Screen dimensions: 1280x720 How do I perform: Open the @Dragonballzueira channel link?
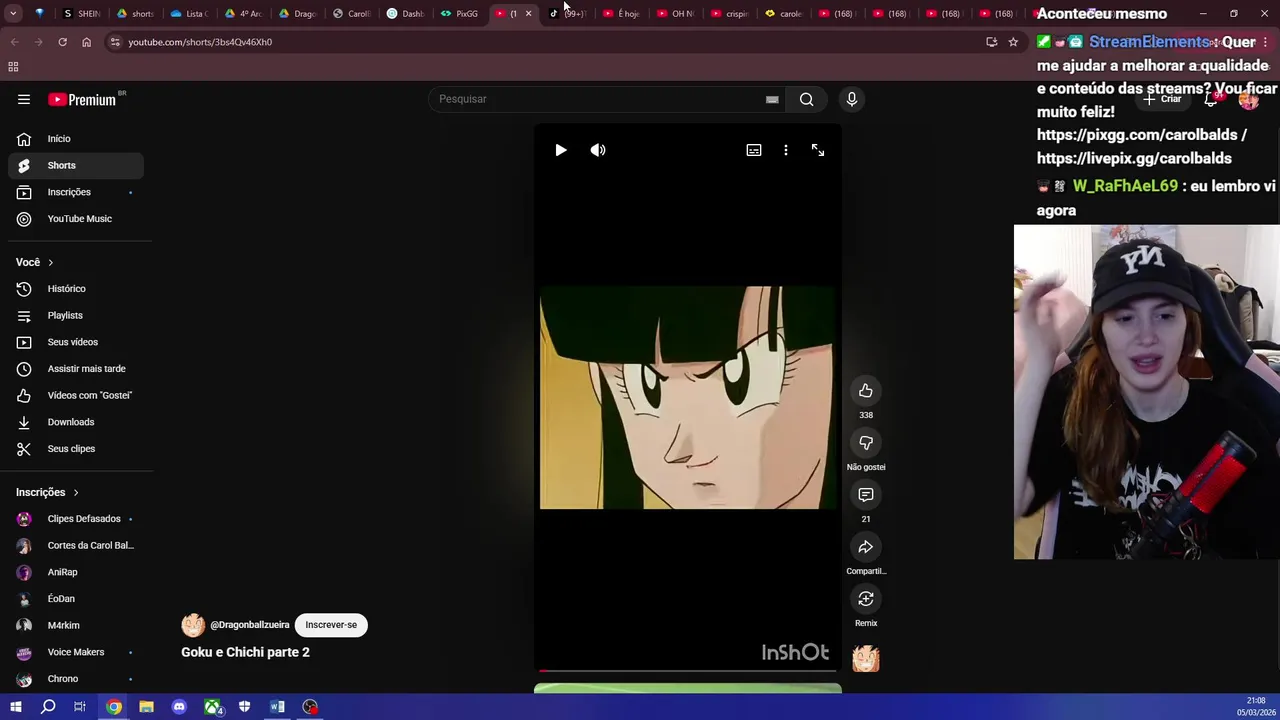point(250,625)
